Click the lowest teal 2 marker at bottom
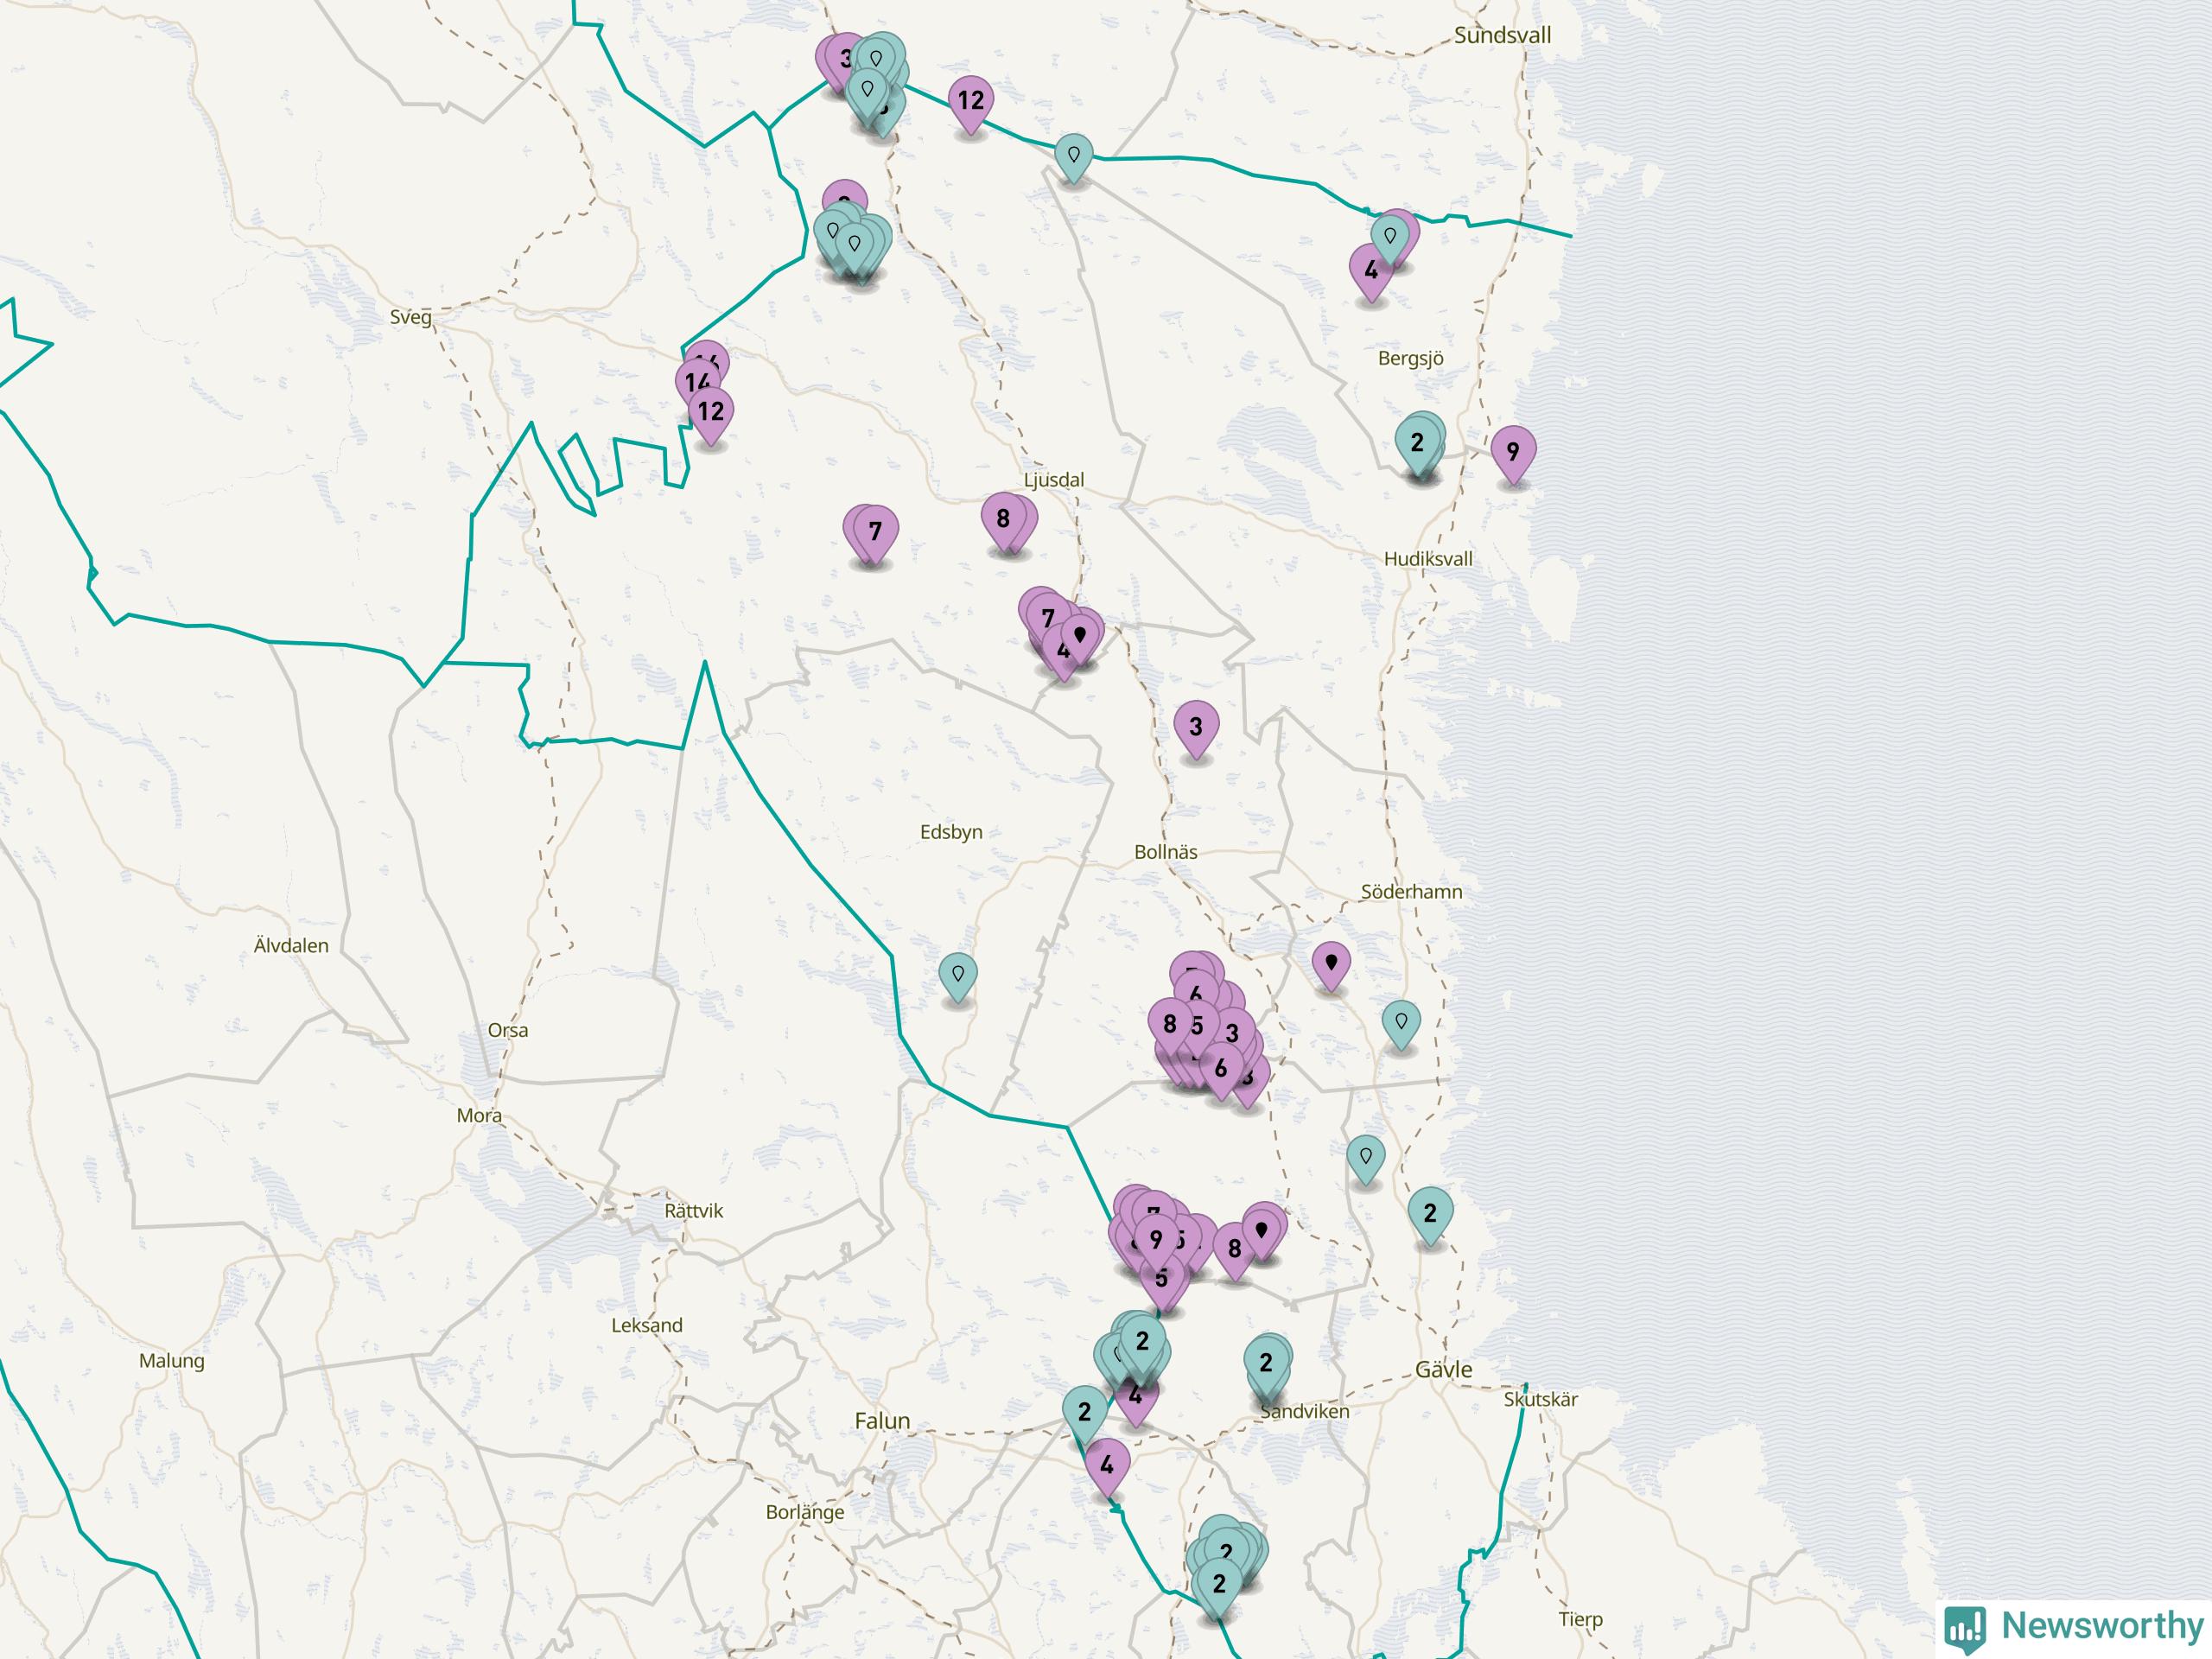 click(x=1218, y=1586)
